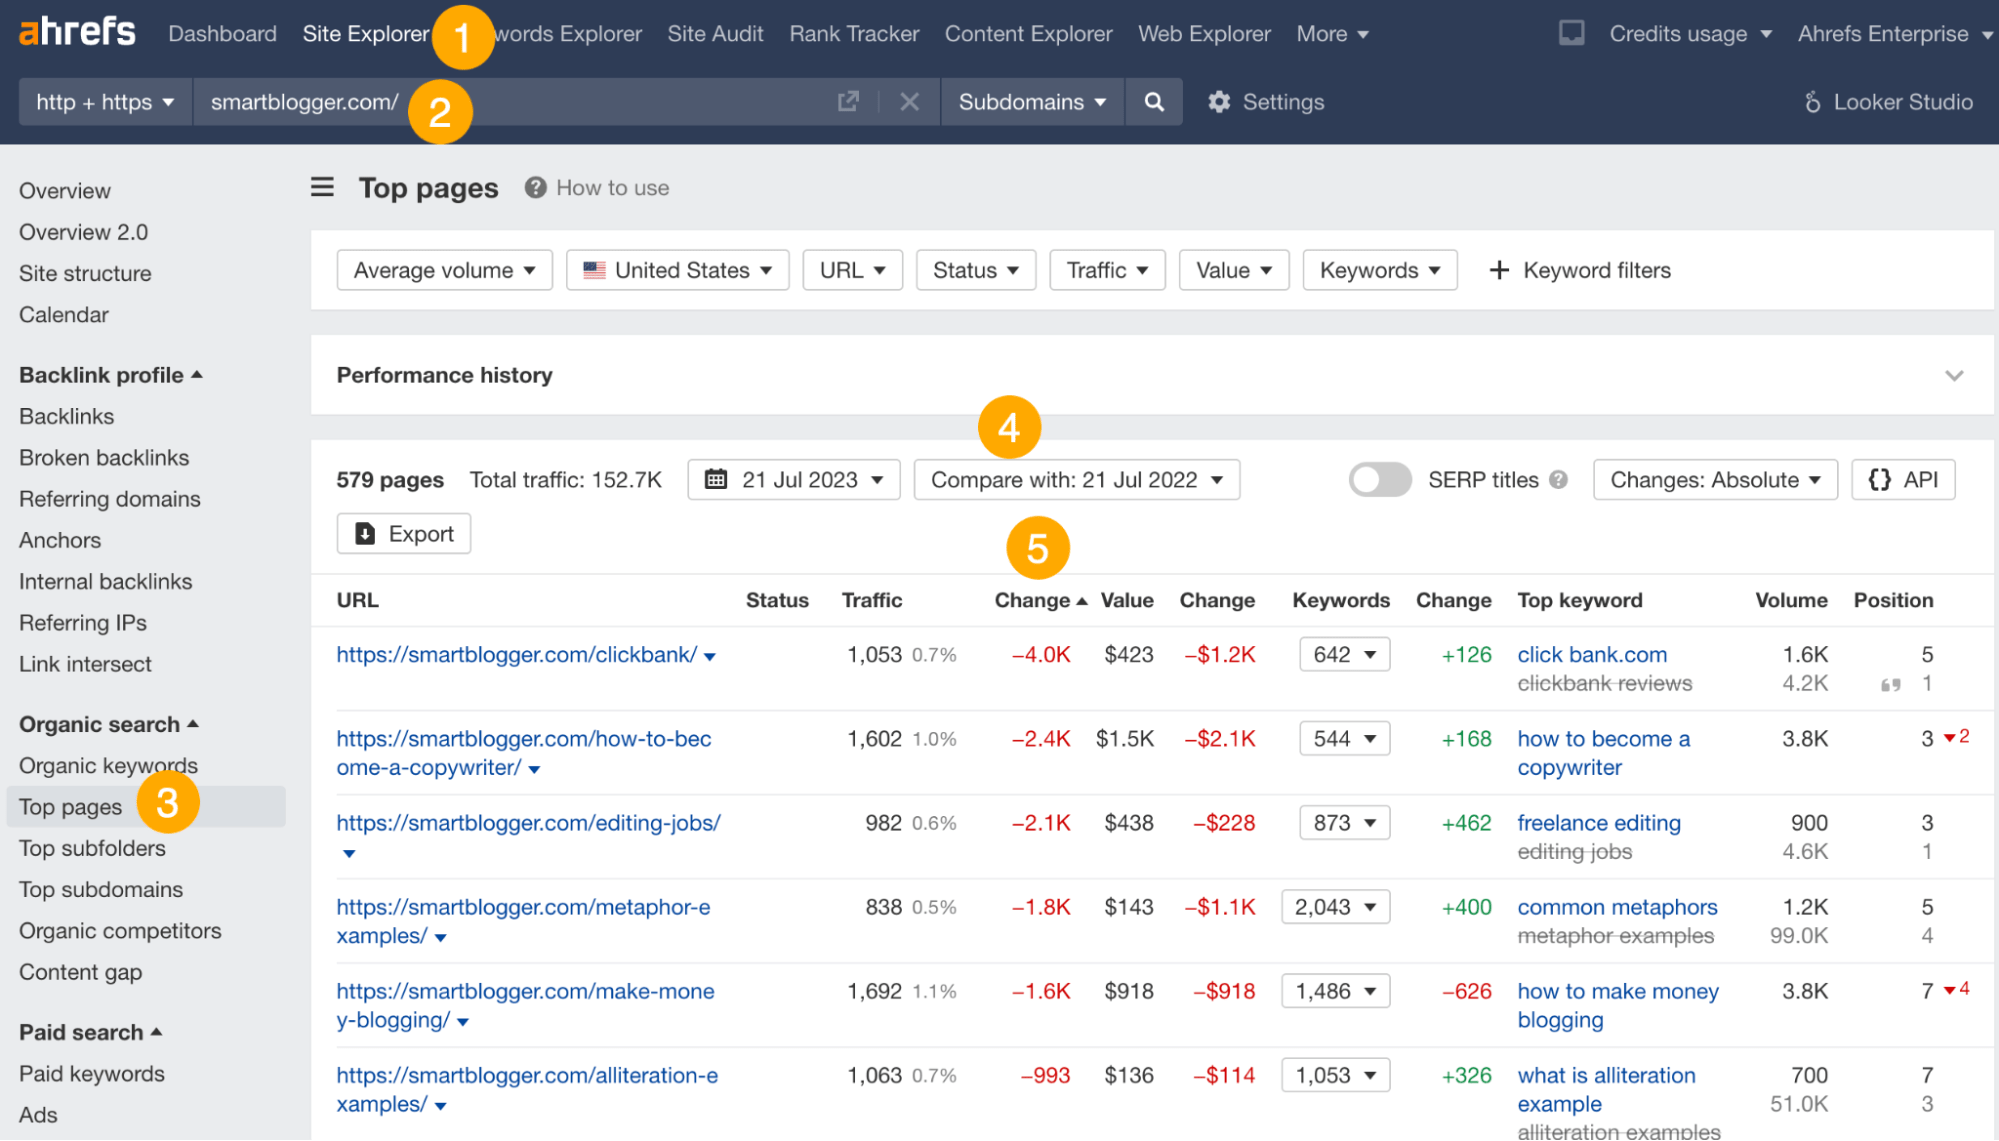
Task: Select Organic keywords in the sidebar
Action: tap(107, 765)
